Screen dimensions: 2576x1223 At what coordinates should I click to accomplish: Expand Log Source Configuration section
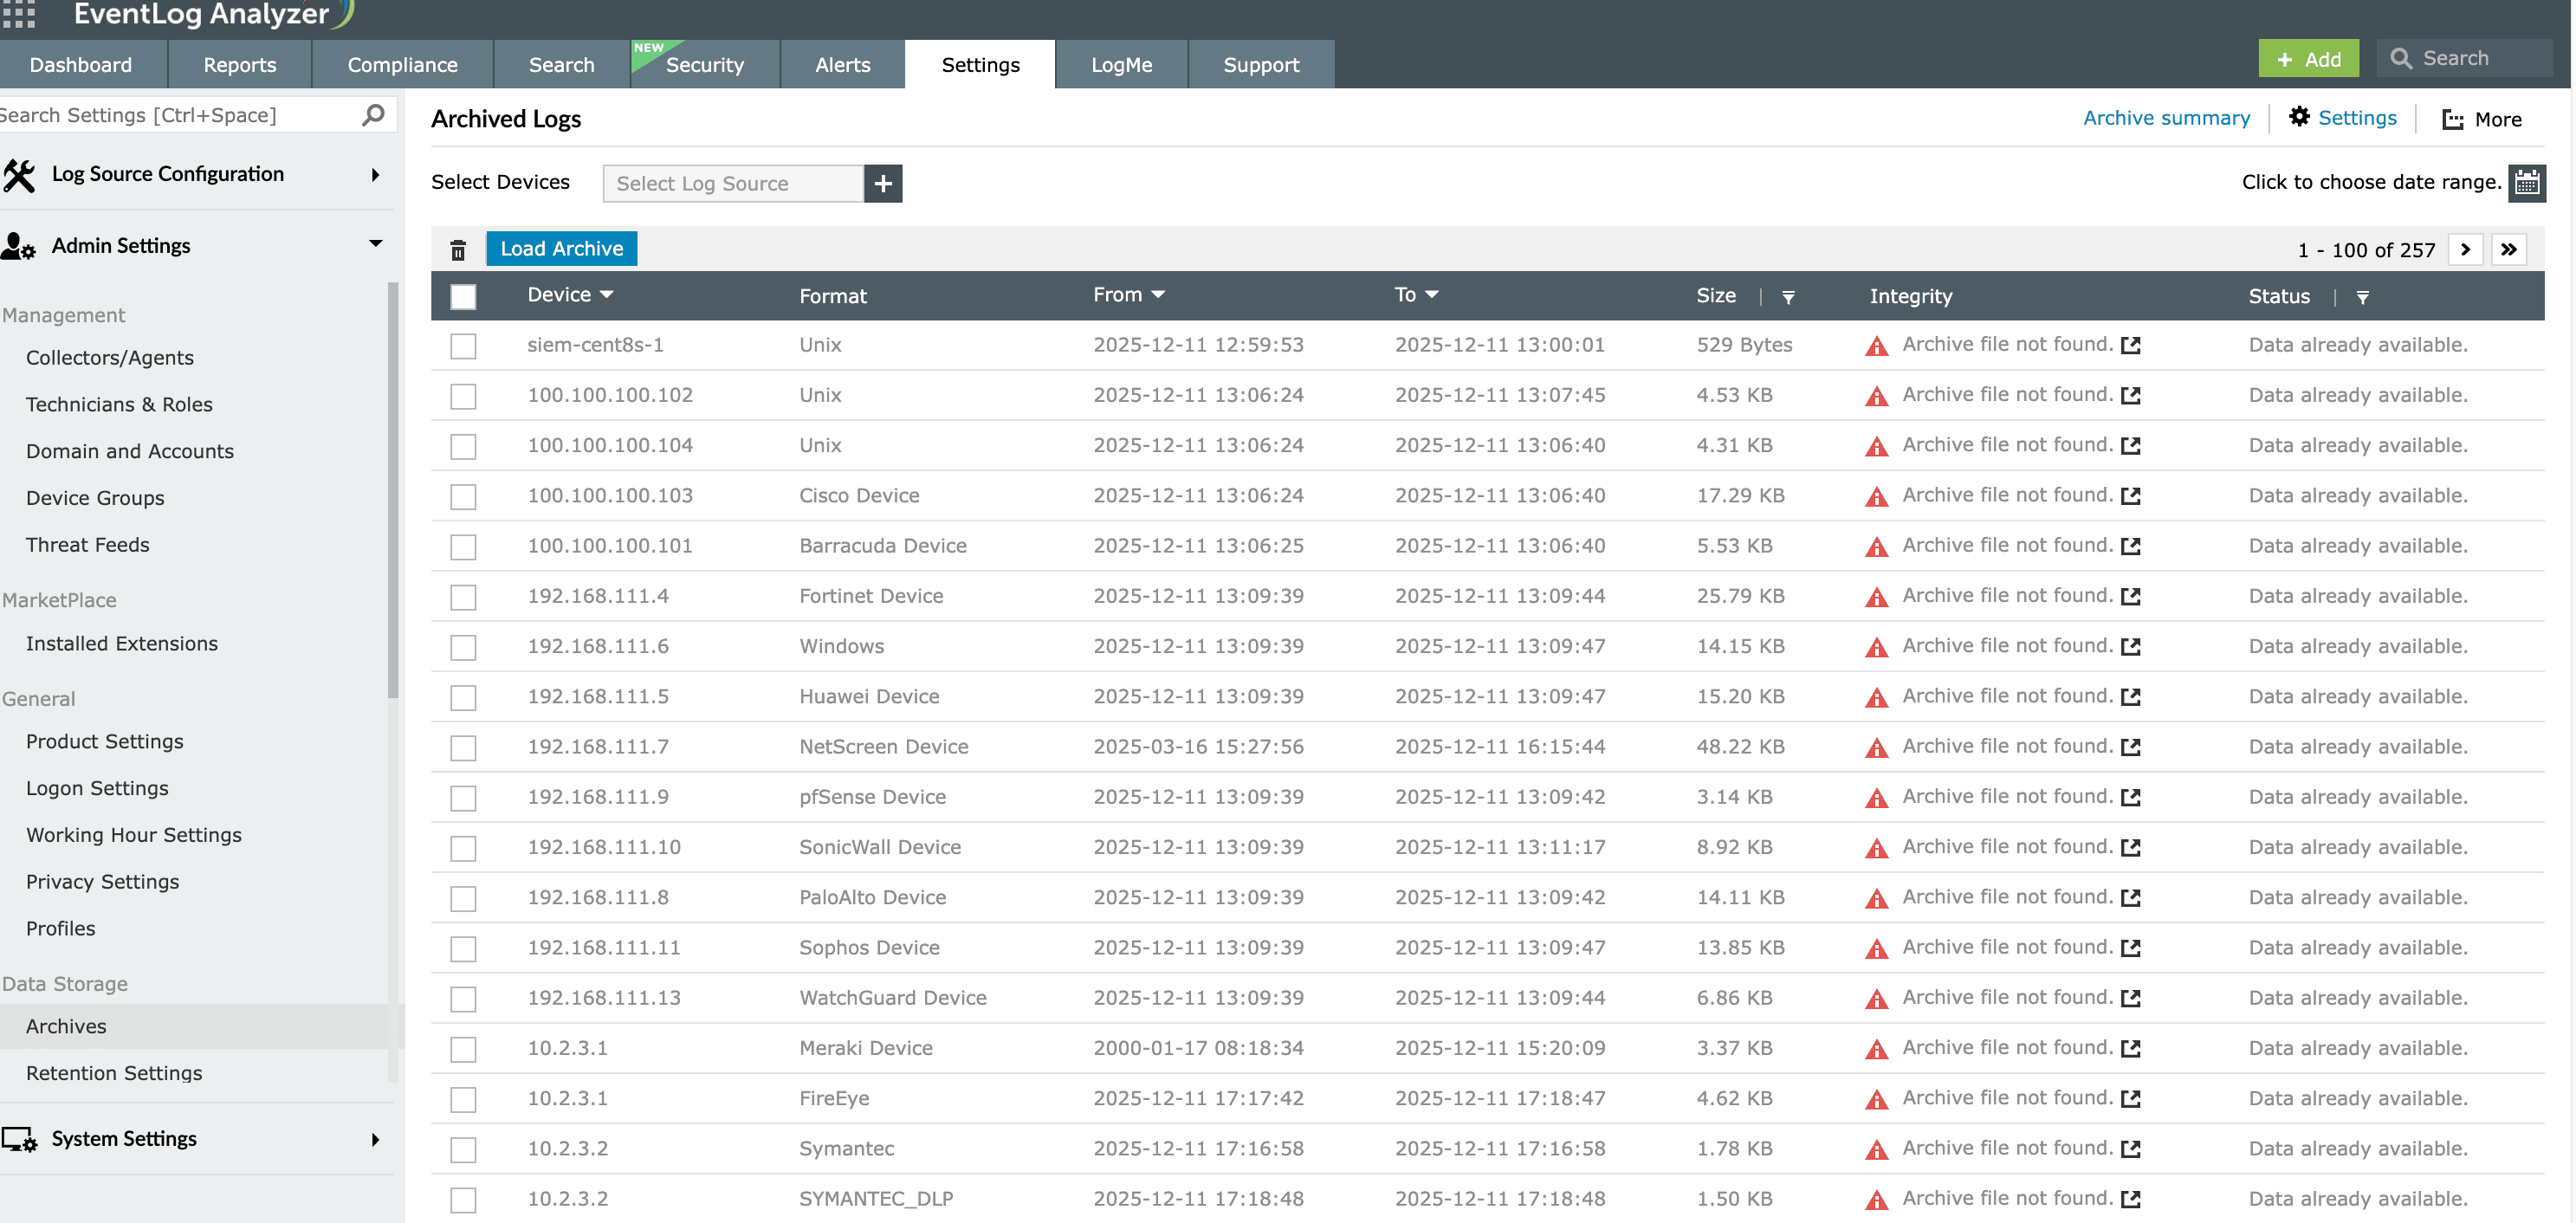(x=375, y=175)
